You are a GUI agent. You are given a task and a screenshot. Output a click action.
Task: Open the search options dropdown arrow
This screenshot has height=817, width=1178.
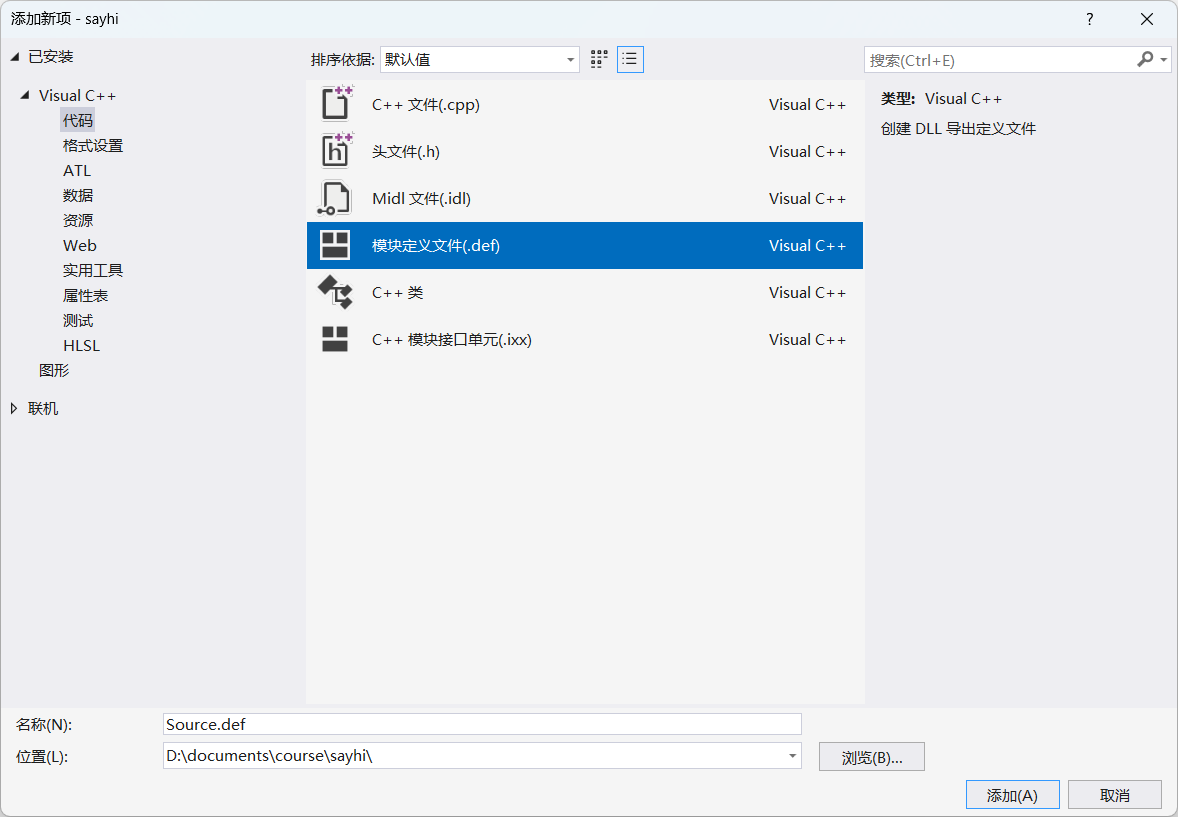tap(1164, 59)
